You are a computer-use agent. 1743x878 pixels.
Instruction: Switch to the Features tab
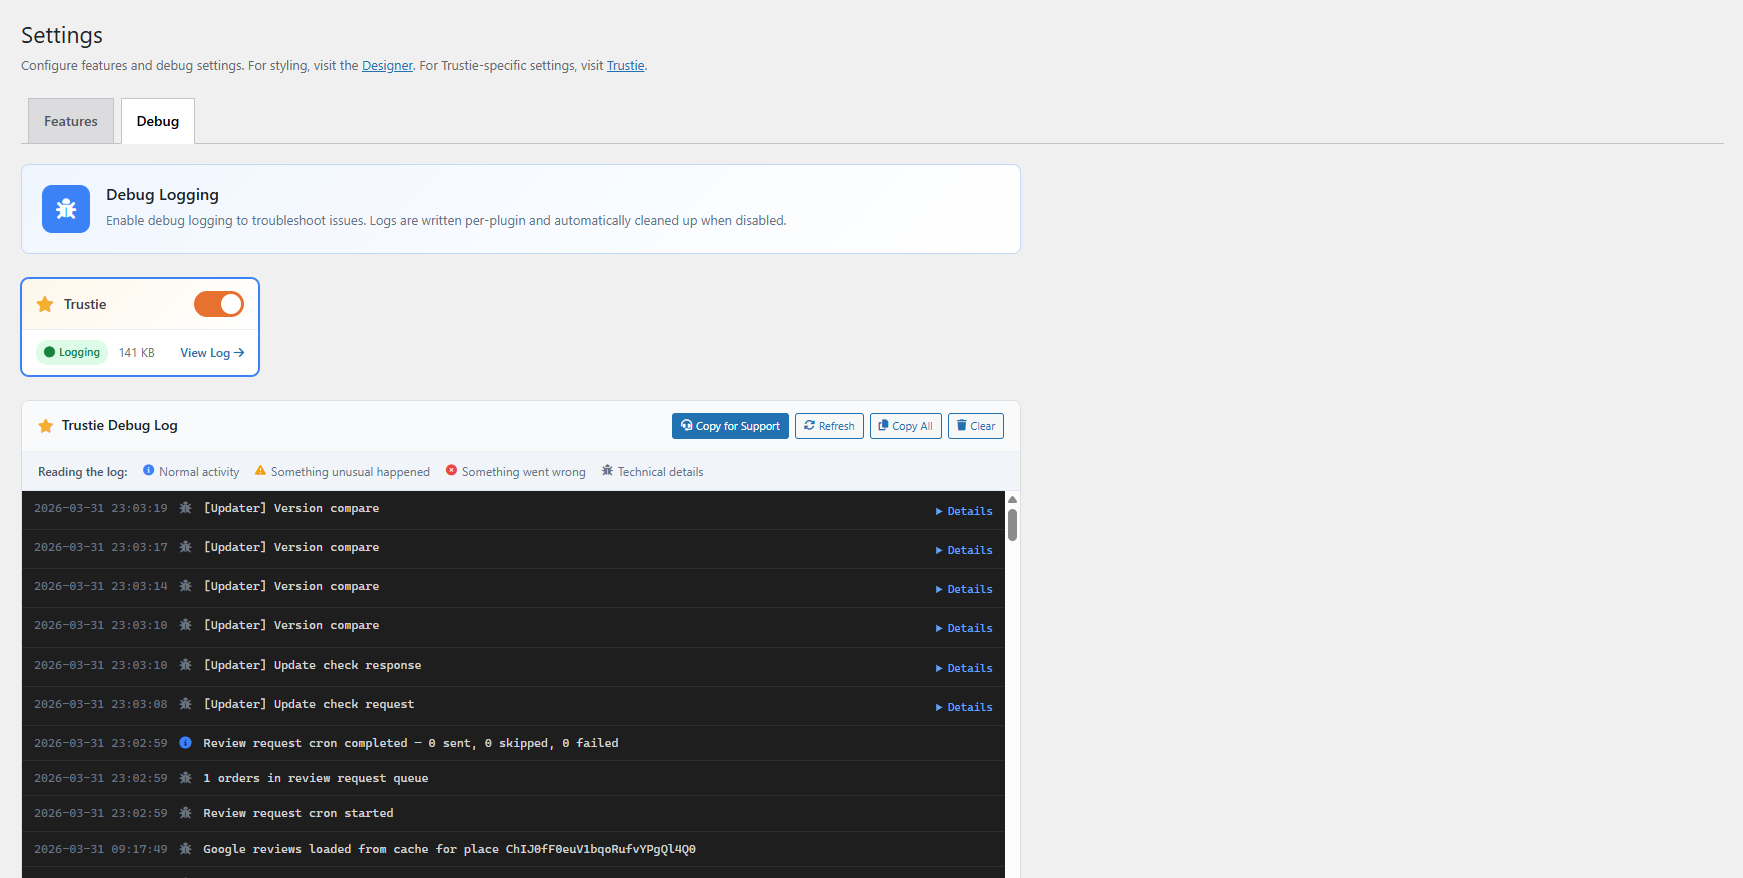(x=71, y=121)
